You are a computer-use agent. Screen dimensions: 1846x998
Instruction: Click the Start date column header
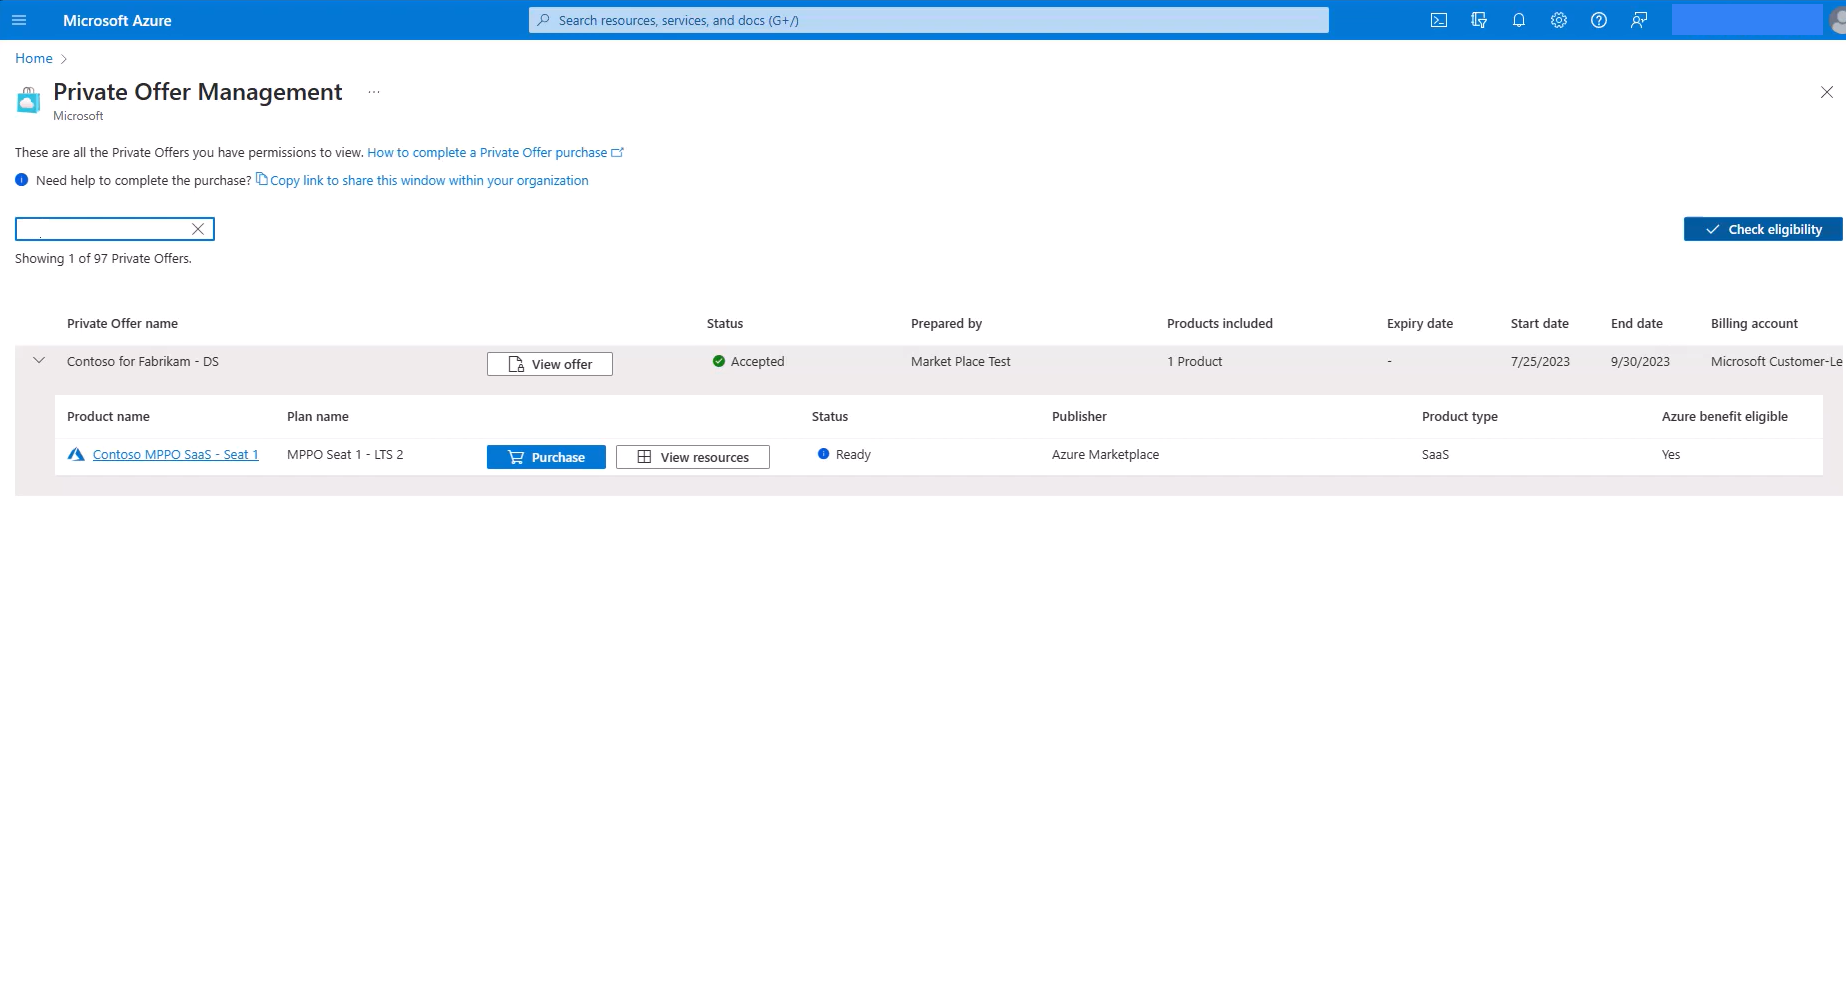click(x=1540, y=323)
